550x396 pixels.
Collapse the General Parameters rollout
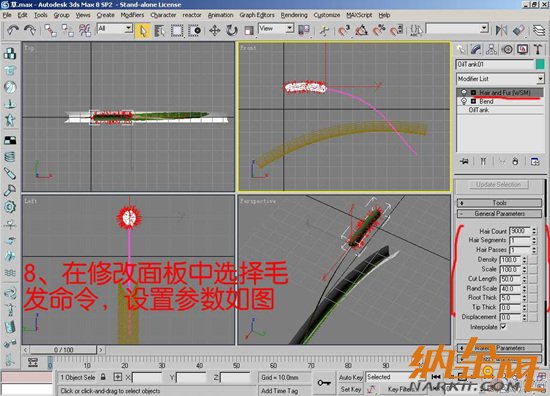coord(499,214)
